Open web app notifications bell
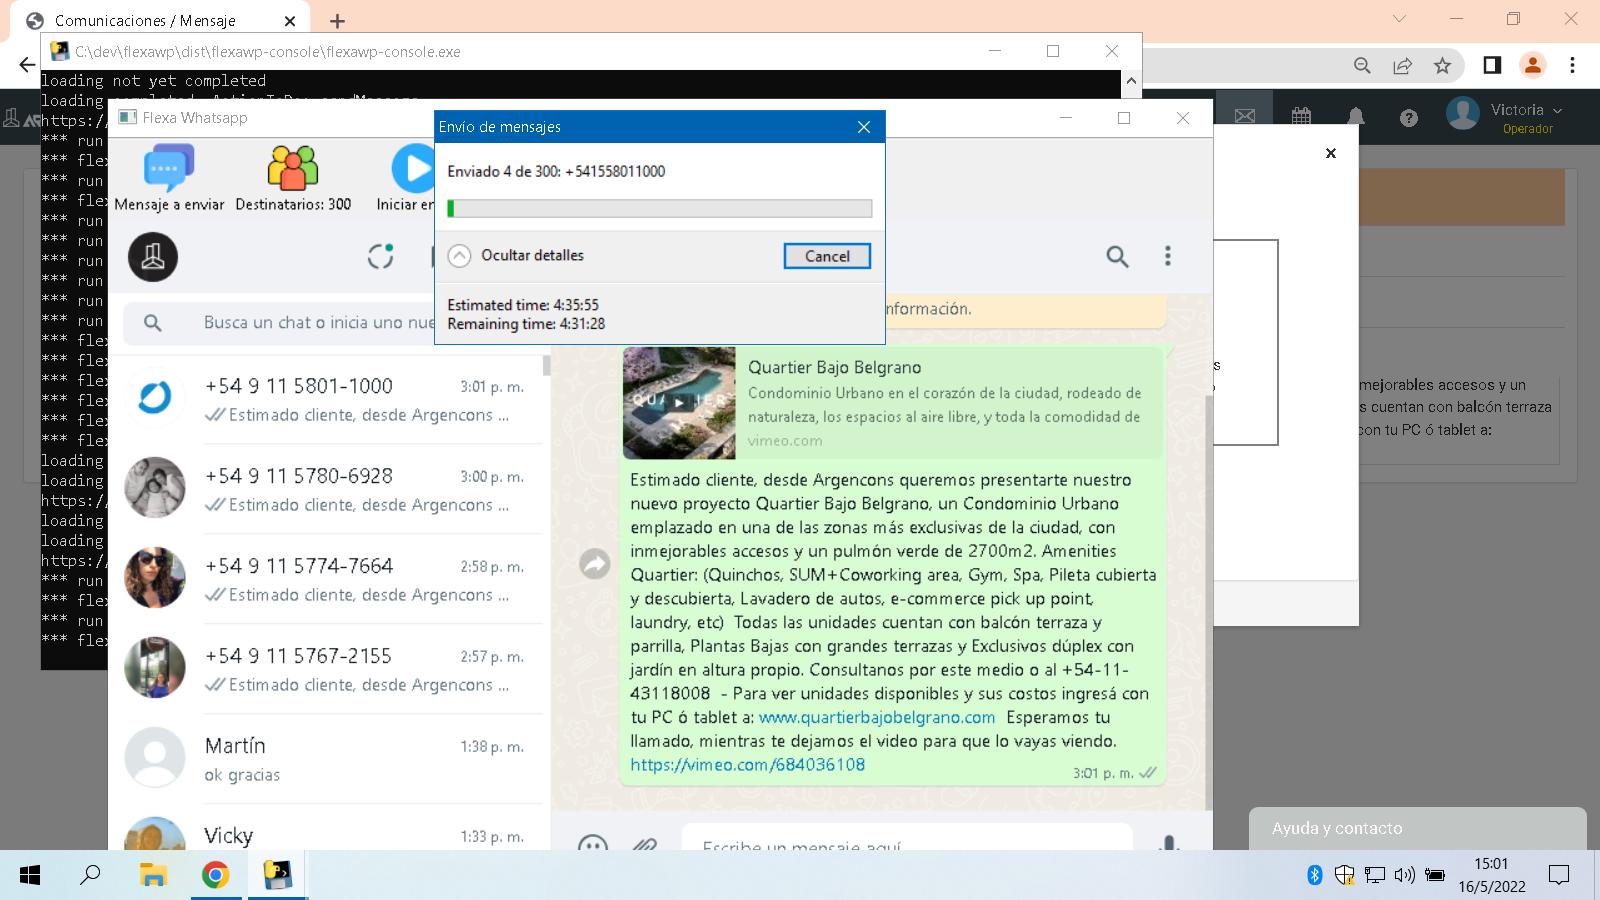The image size is (1600, 900). click(x=1356, y=117)
